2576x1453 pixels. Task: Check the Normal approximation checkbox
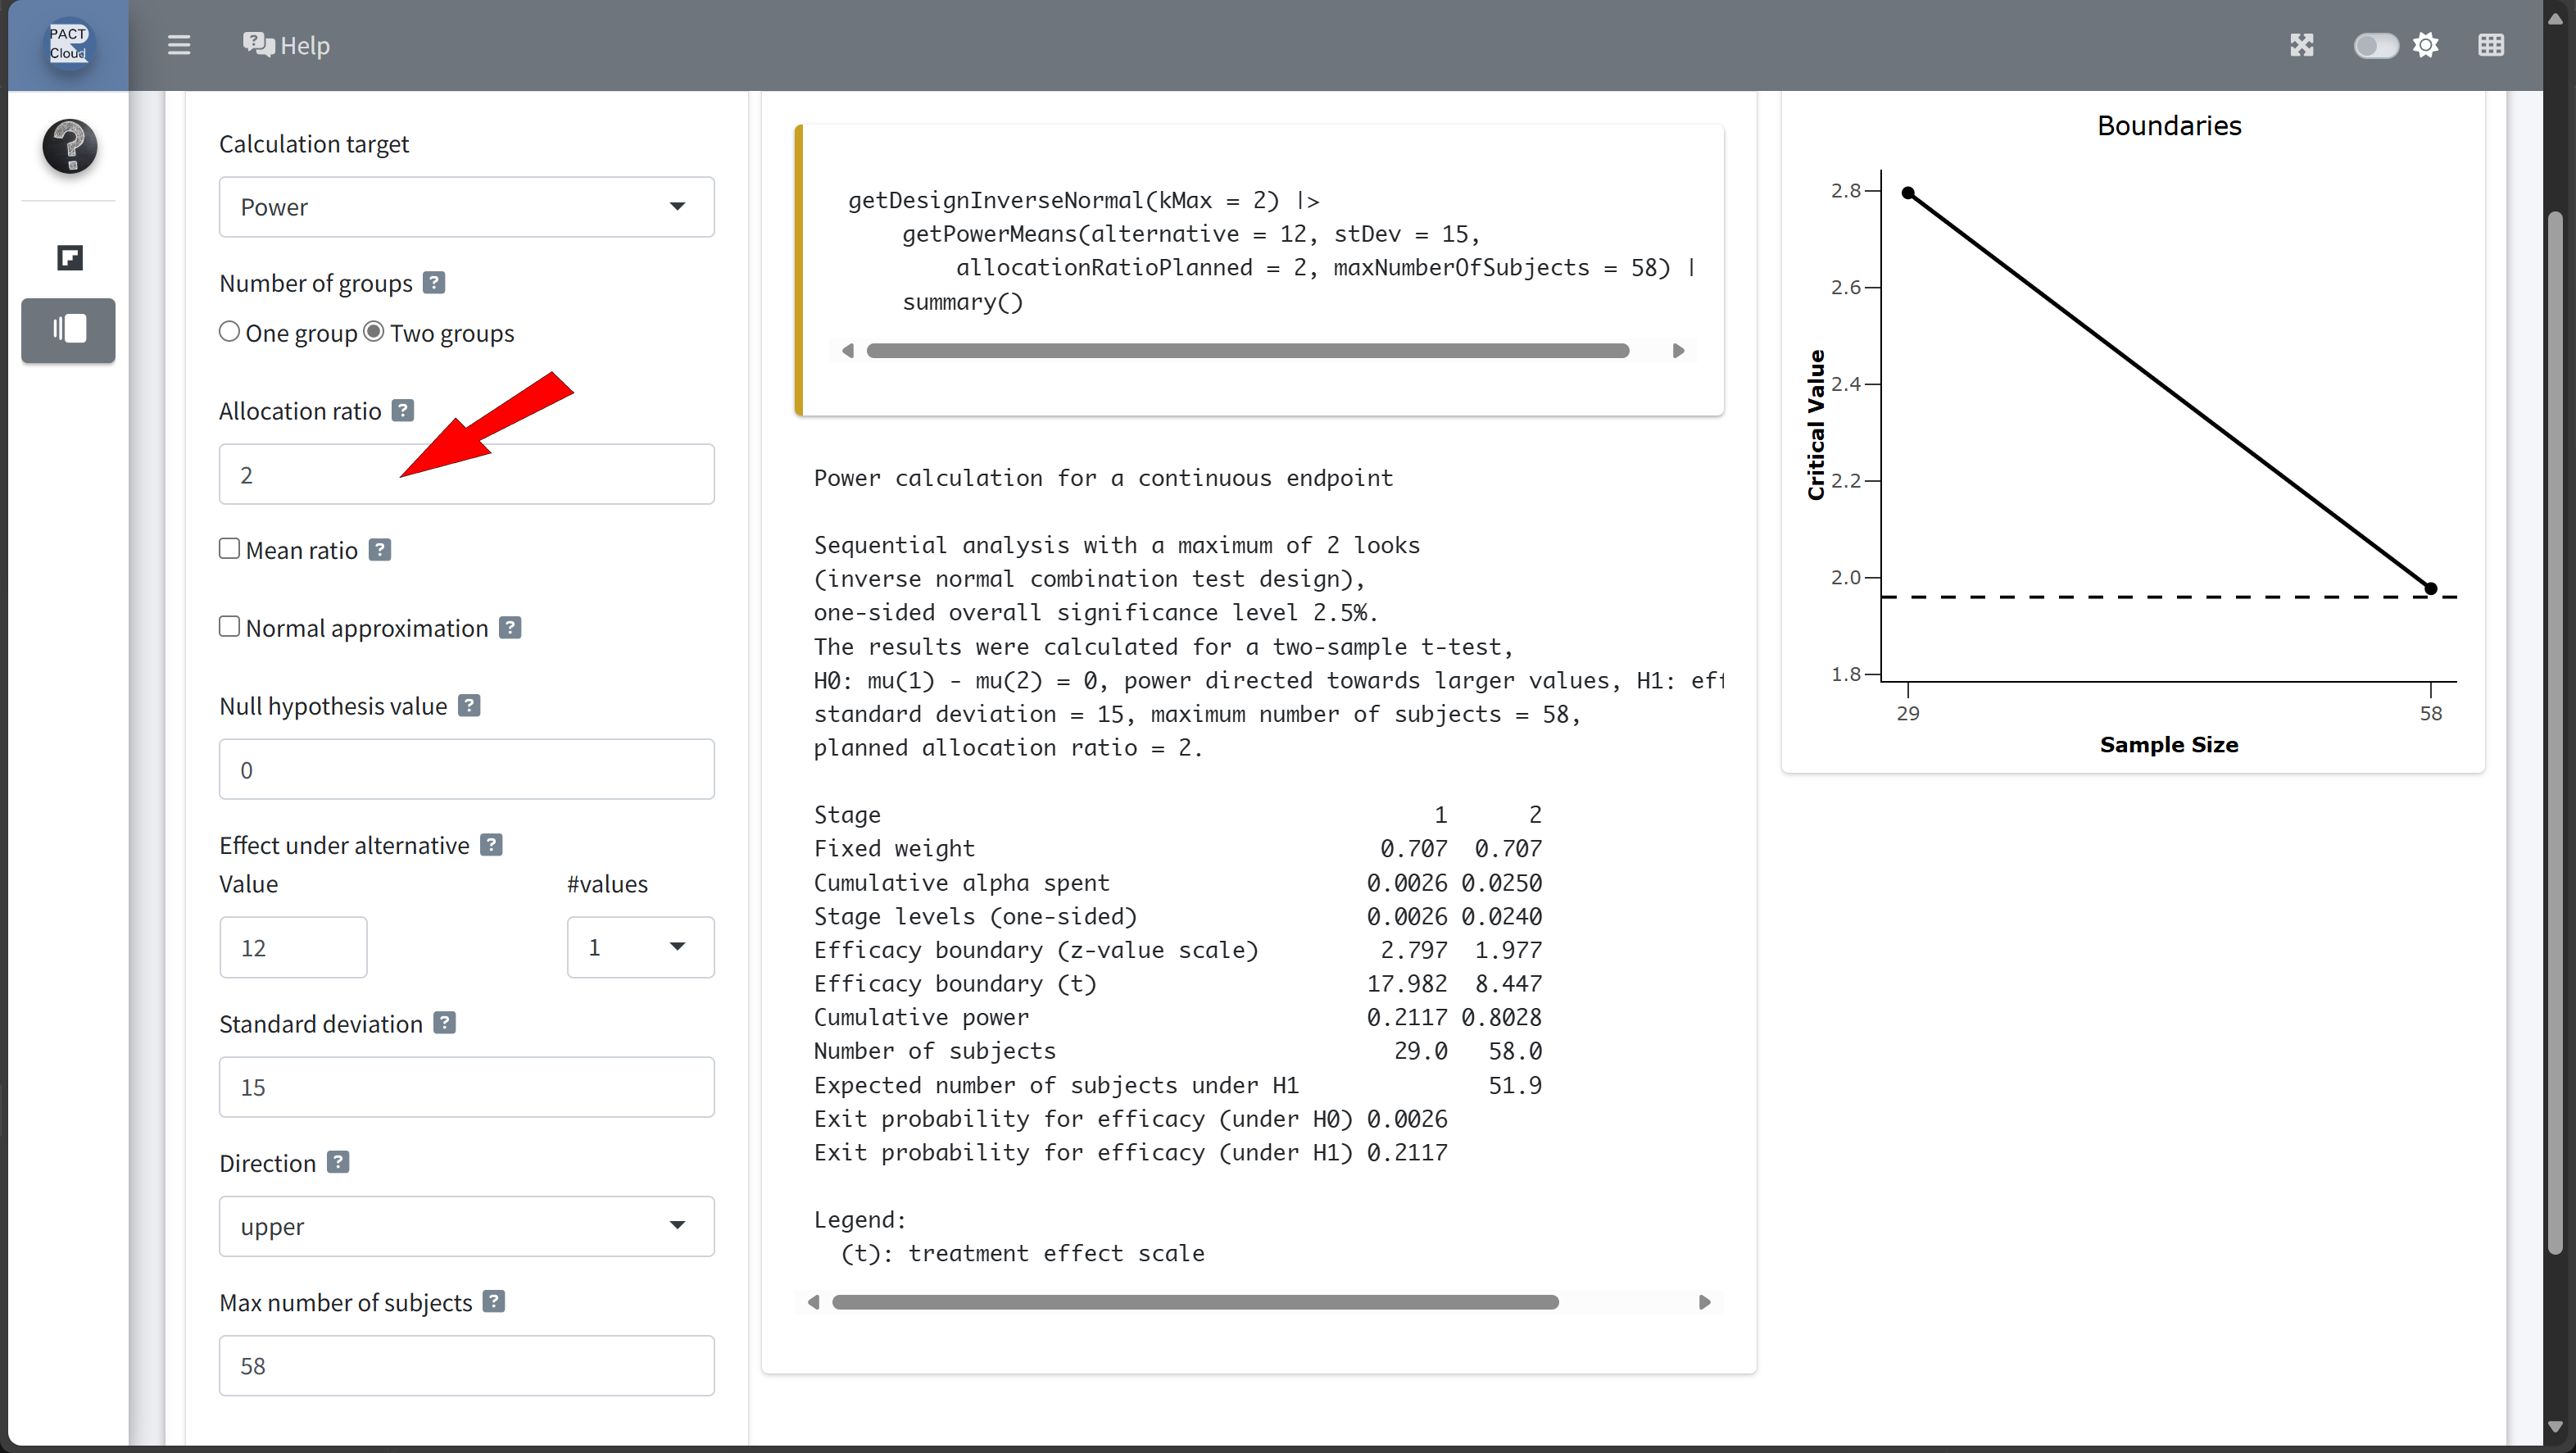[229, 627]
